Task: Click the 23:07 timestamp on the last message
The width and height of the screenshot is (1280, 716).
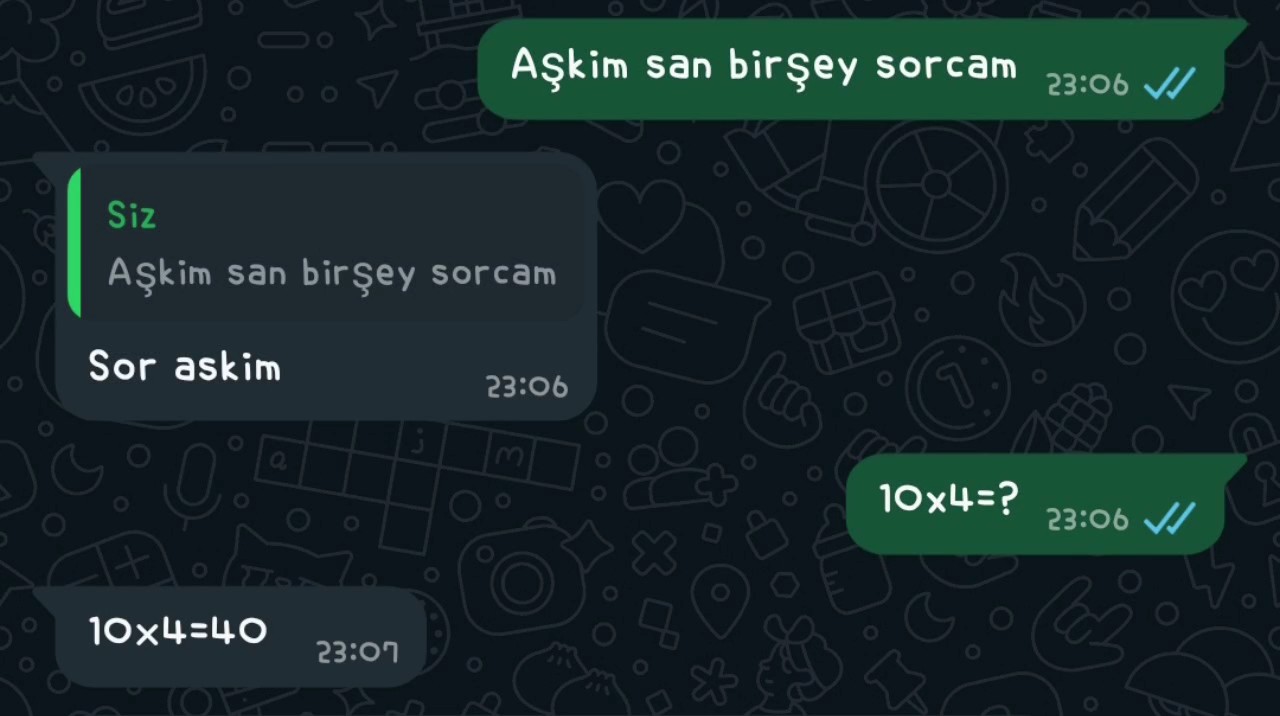Action: click(x=357, y=652)
